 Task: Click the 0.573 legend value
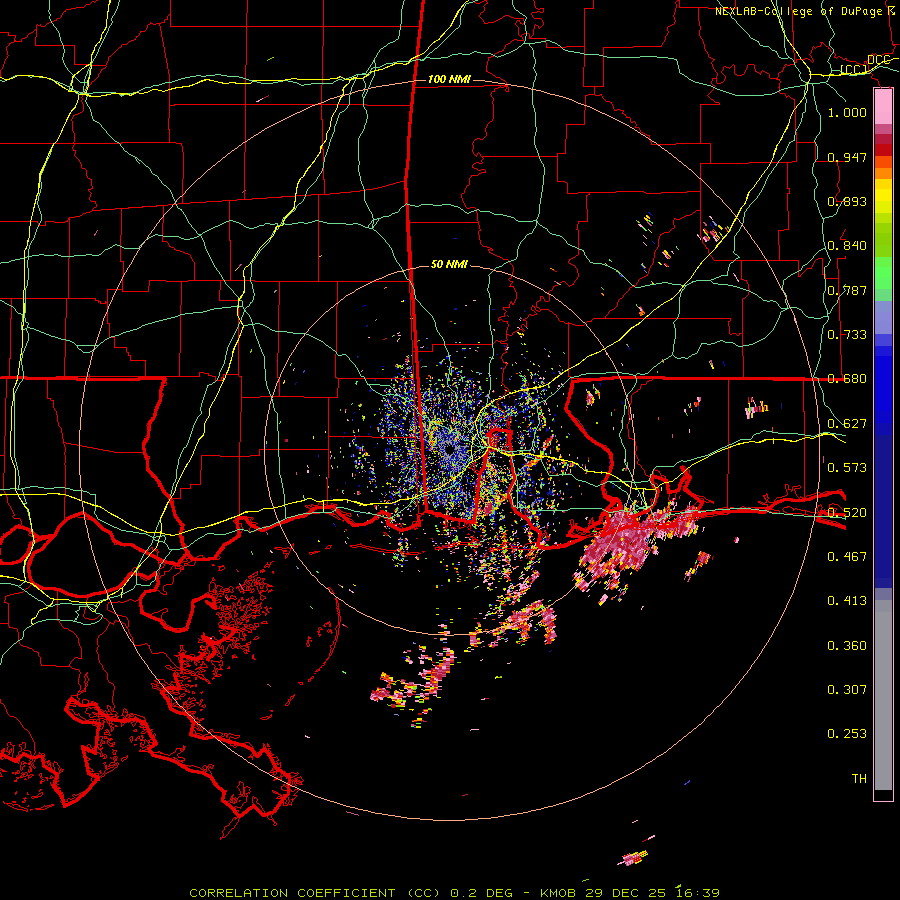[847, 468]
